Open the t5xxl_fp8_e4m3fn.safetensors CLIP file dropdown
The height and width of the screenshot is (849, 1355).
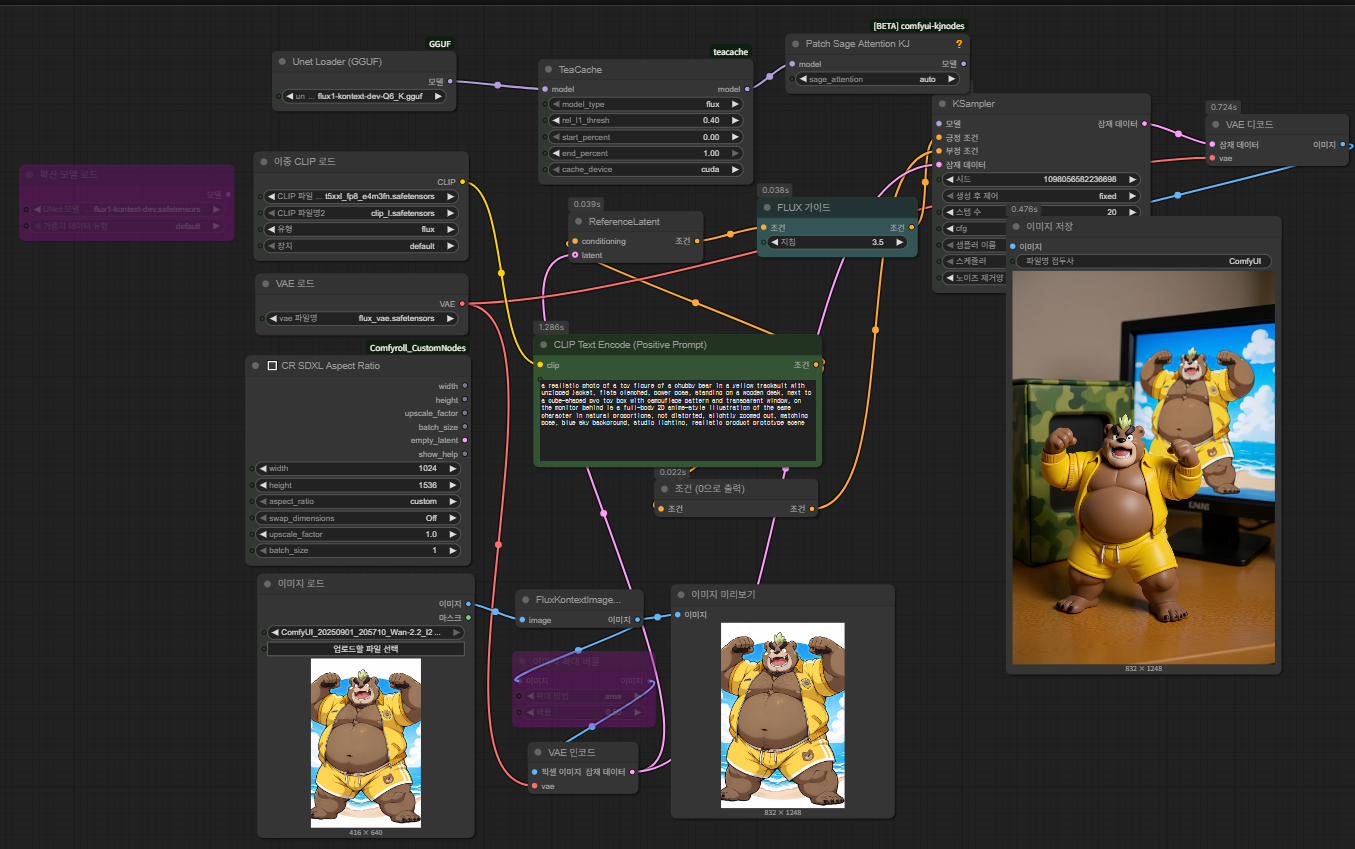pyautogui.click(x=362, y=197)
